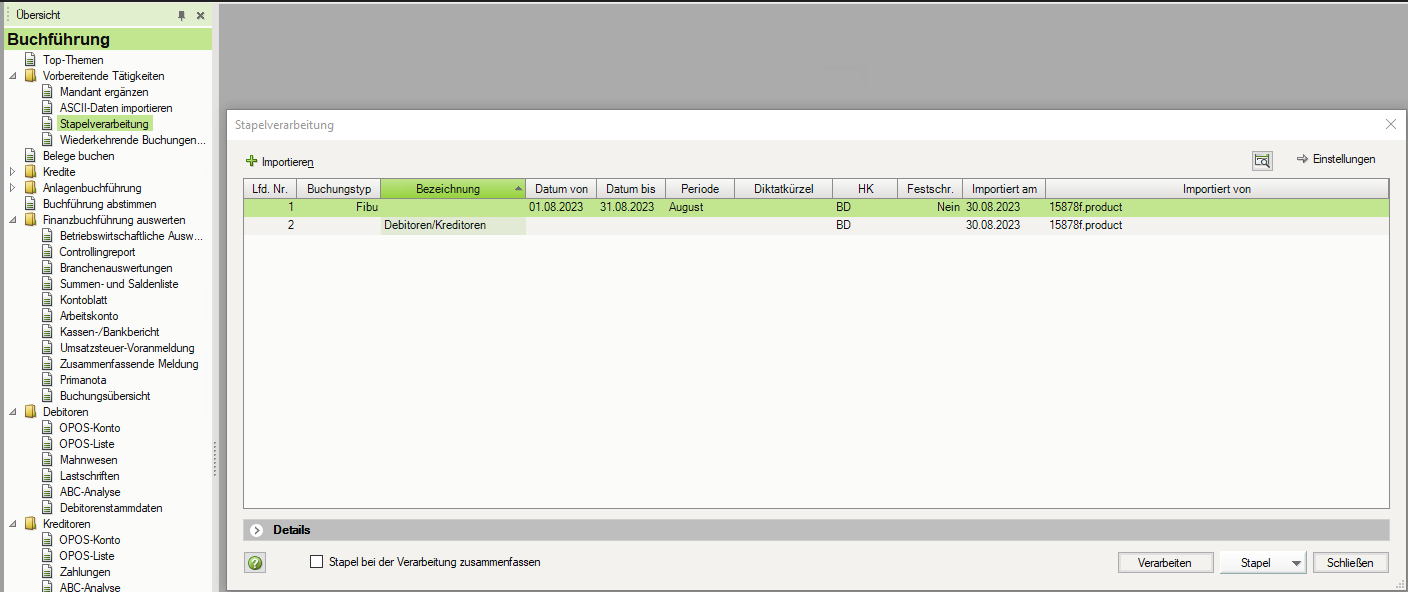Collapse the Finanzbuchführung auswerten tree node
Image resolution: width=1408 pixels, height=592 pixels.
pos(12,220)
